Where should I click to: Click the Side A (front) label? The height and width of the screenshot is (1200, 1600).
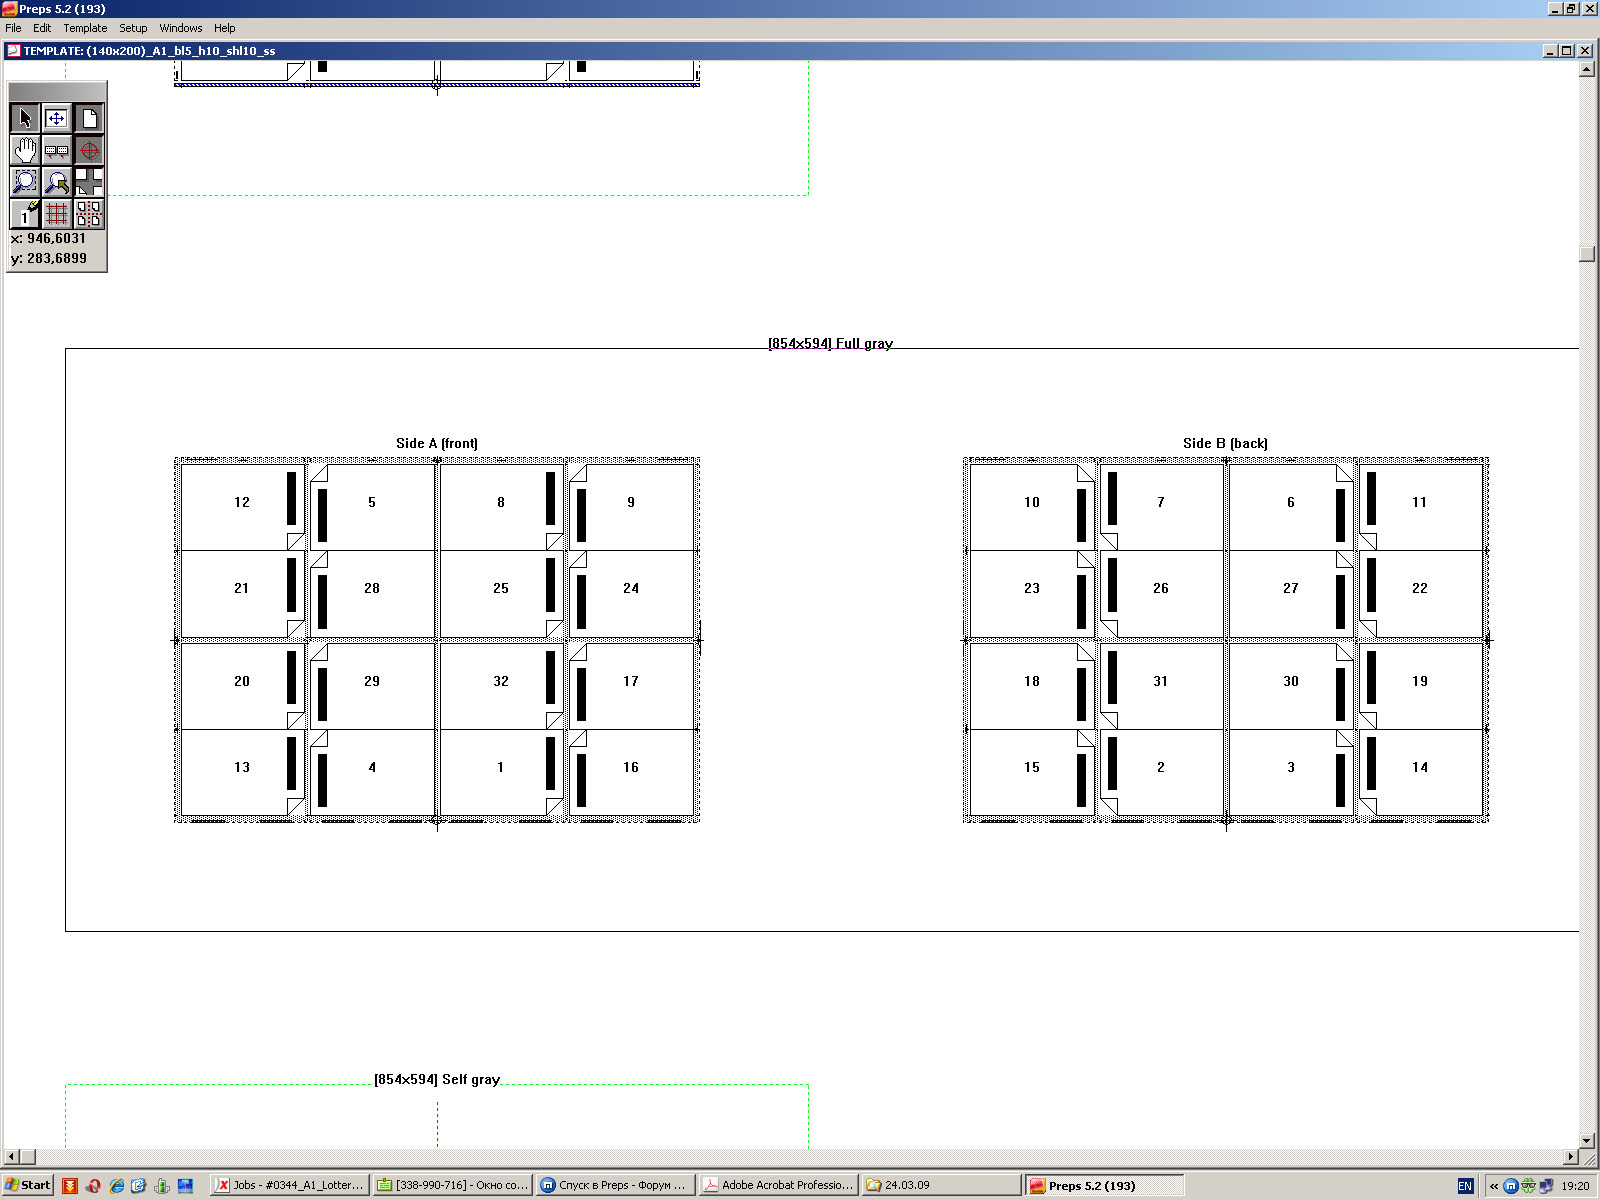coord(437,443)
